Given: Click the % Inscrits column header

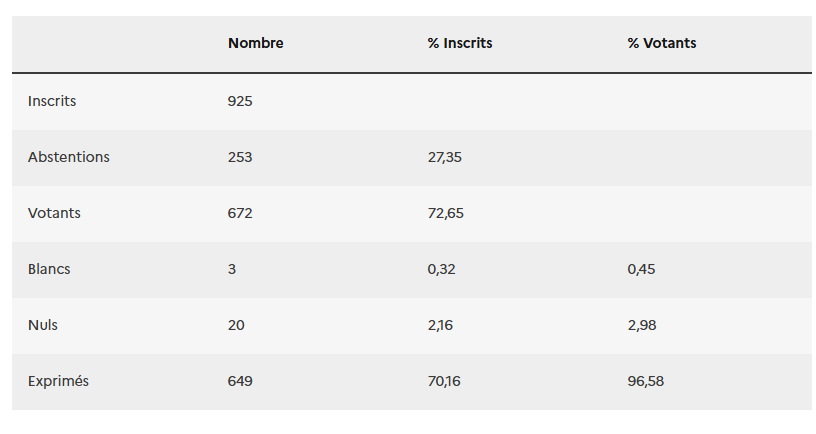Looking at the screenshot, I should point(460,43).
